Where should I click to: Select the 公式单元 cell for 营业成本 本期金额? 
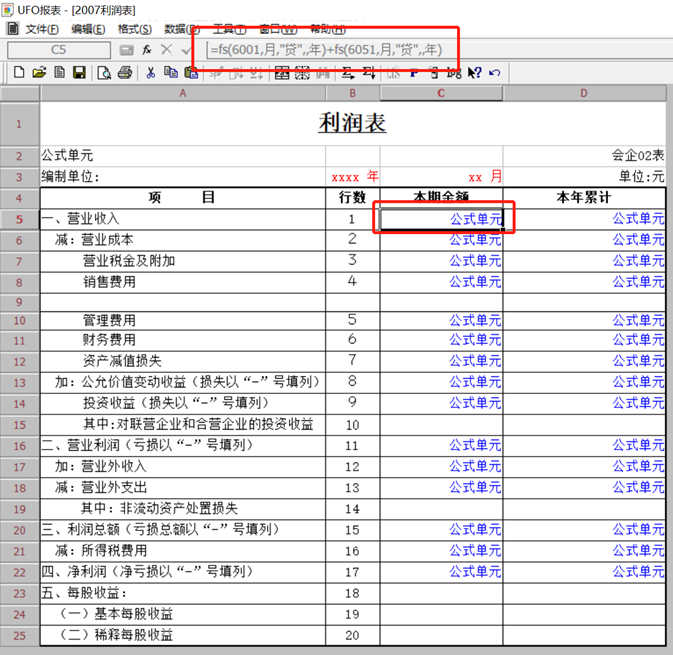coord(441,240)
